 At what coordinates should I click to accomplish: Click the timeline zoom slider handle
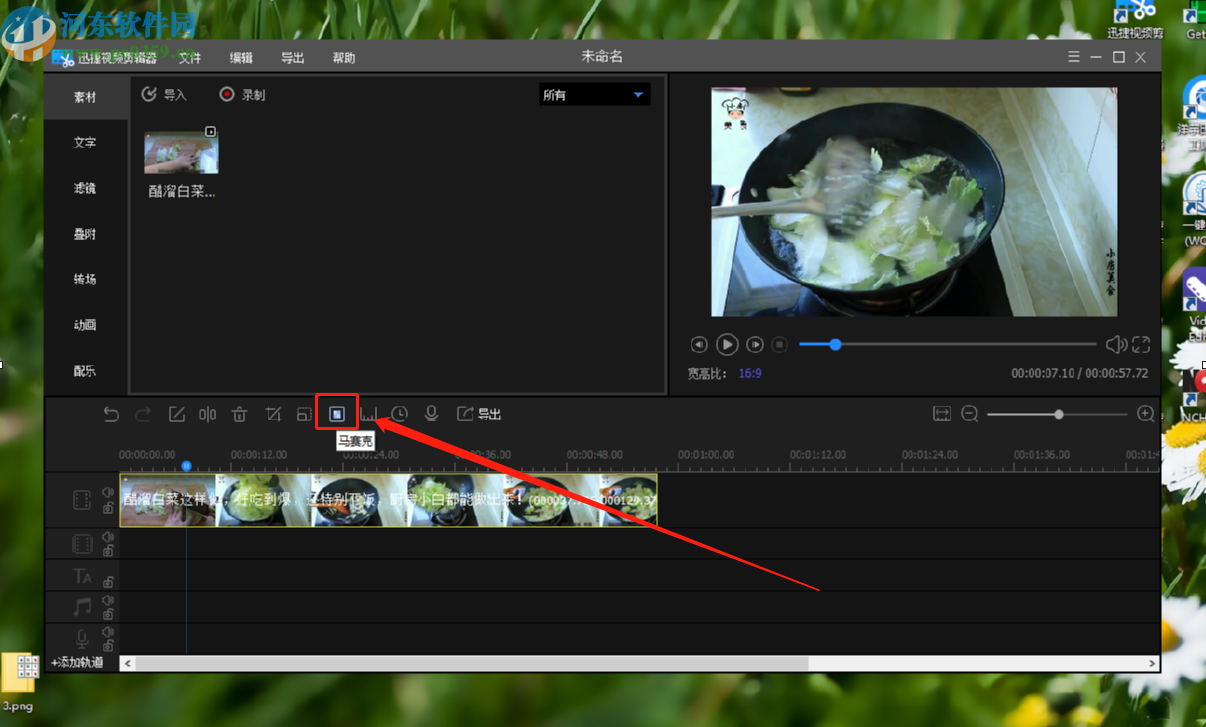pos(1059,414)
